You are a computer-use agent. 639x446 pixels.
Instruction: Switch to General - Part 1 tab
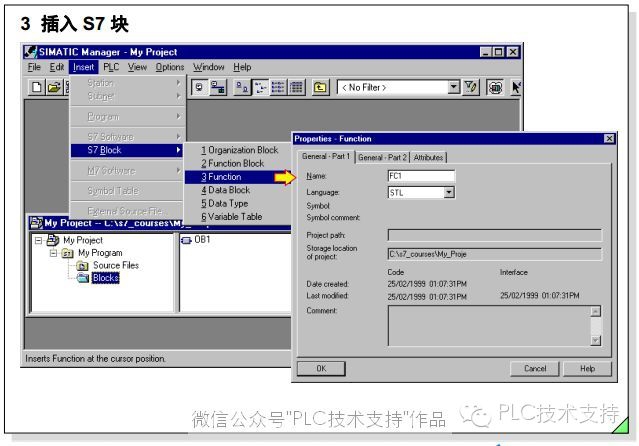pyautogui.click(x=326, y=157)
